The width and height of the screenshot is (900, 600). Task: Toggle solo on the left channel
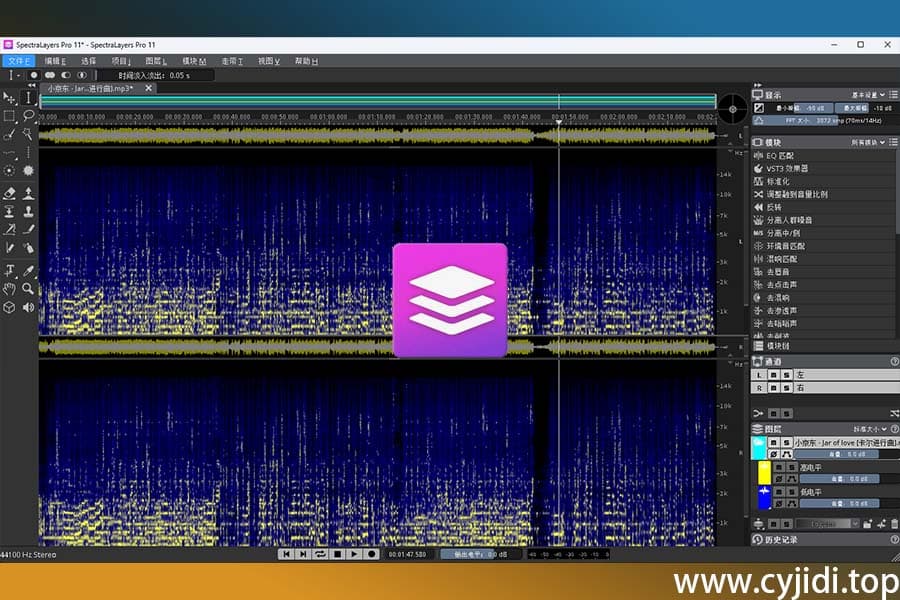(786, 375)
